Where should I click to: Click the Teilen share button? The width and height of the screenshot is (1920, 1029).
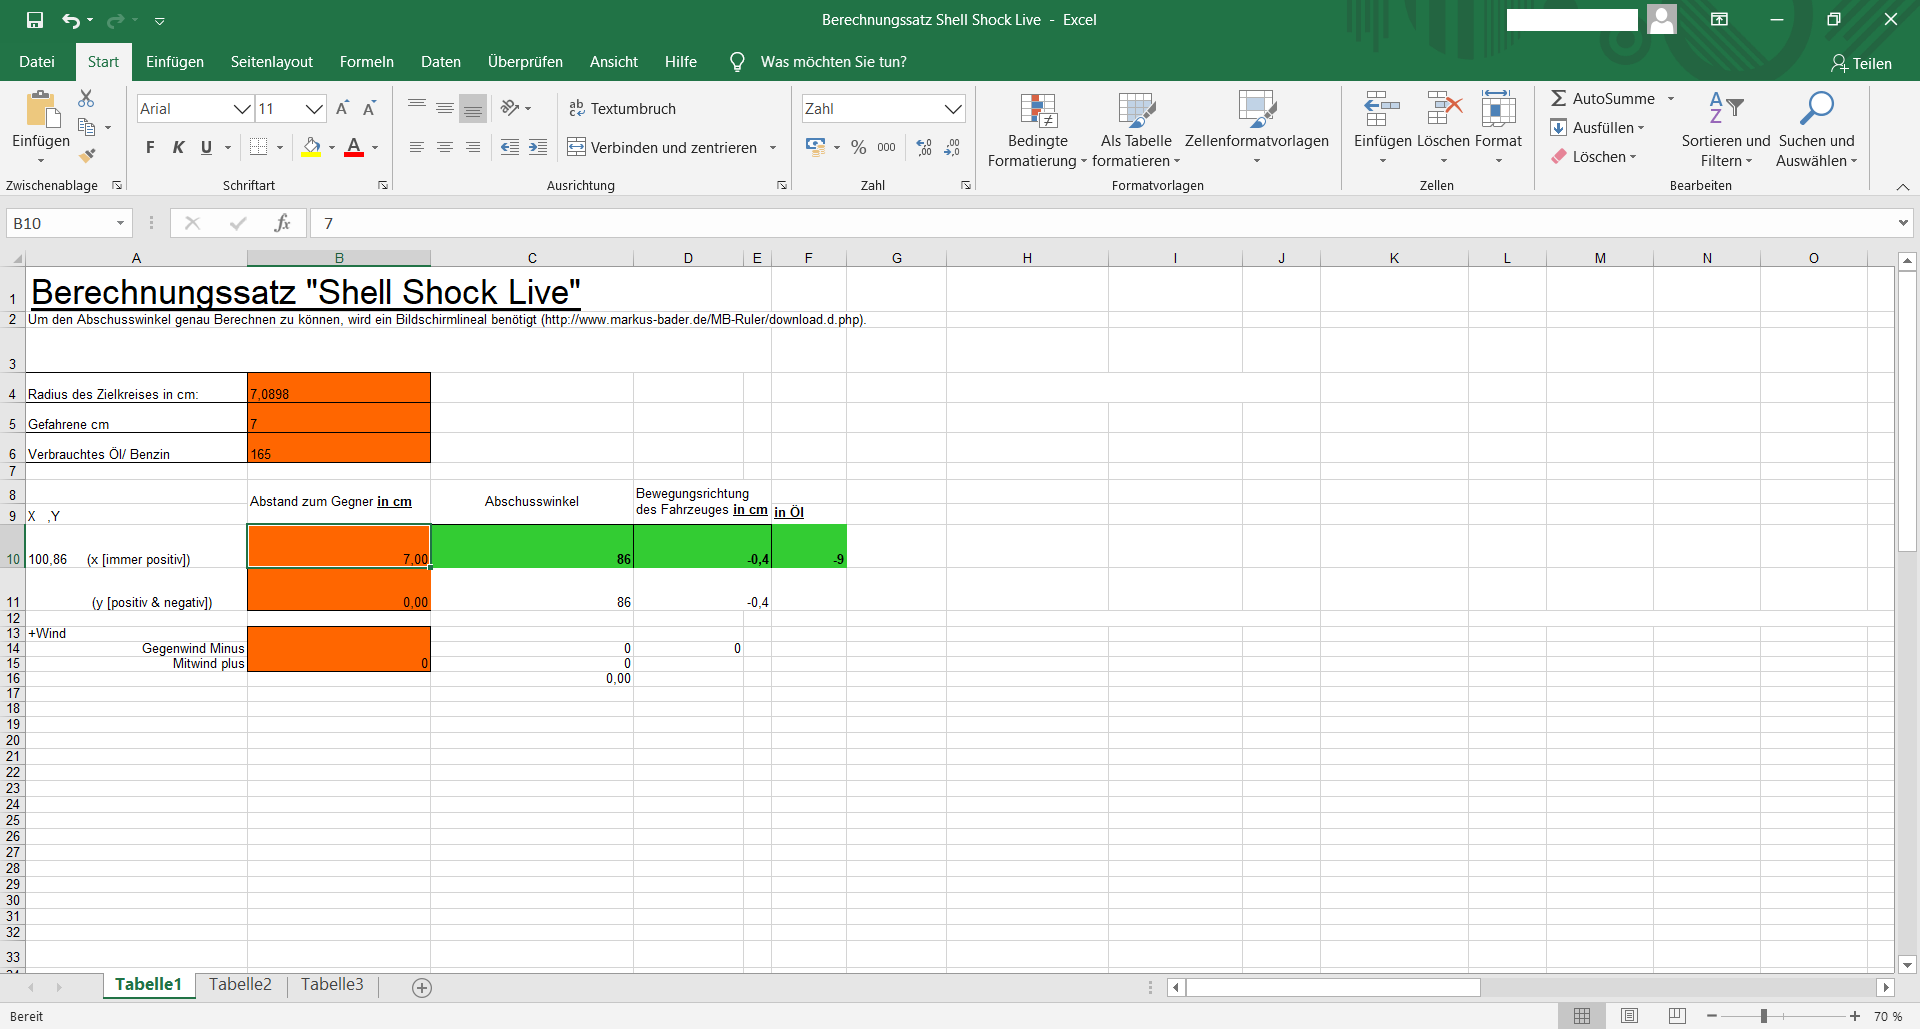(x=1861, y=63)
